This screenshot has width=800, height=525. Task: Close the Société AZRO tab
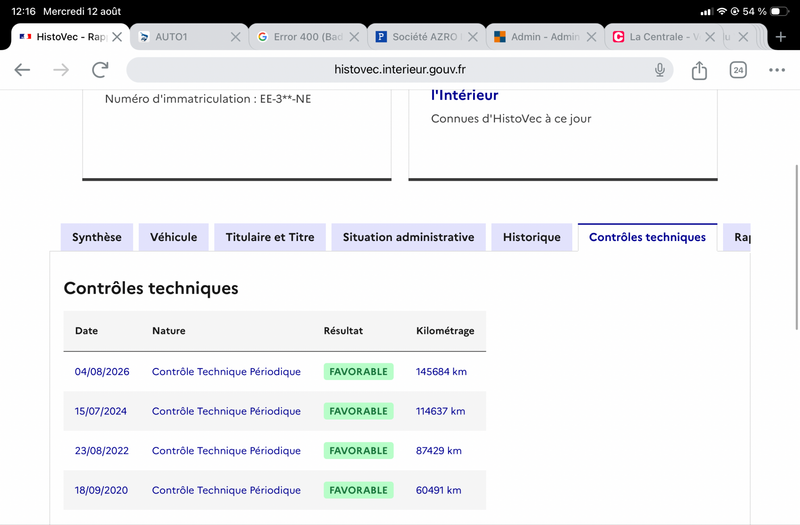tap(473, 37)
